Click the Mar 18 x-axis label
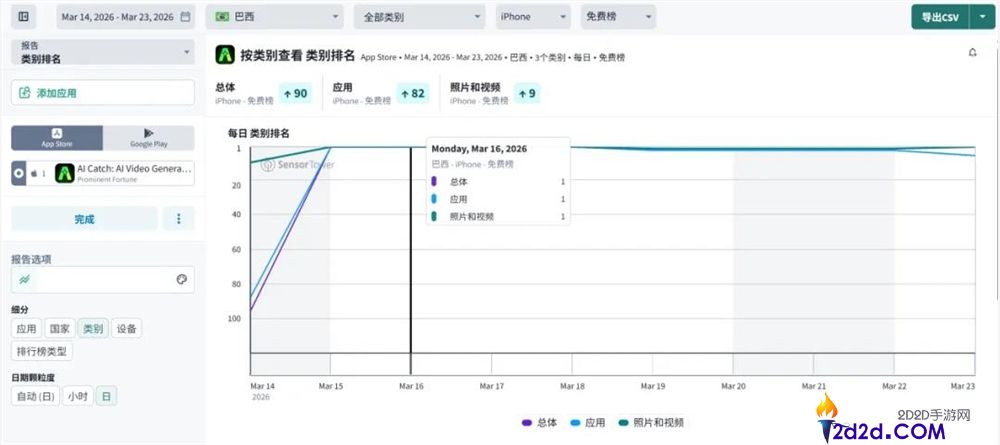This screenshot has width=1000, height=445. 572,386
